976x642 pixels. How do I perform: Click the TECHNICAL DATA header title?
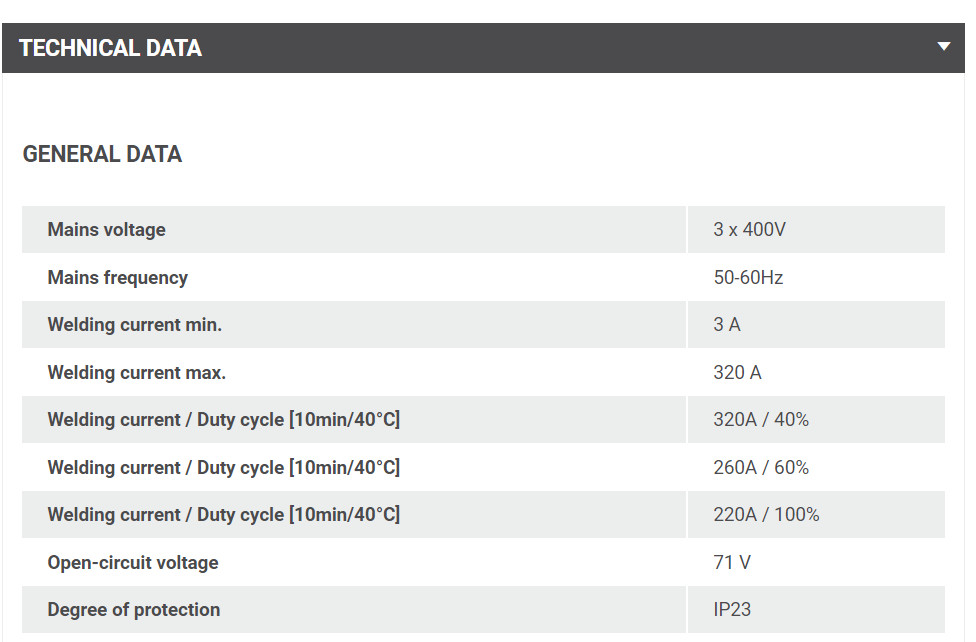click(x=110, y=48)
